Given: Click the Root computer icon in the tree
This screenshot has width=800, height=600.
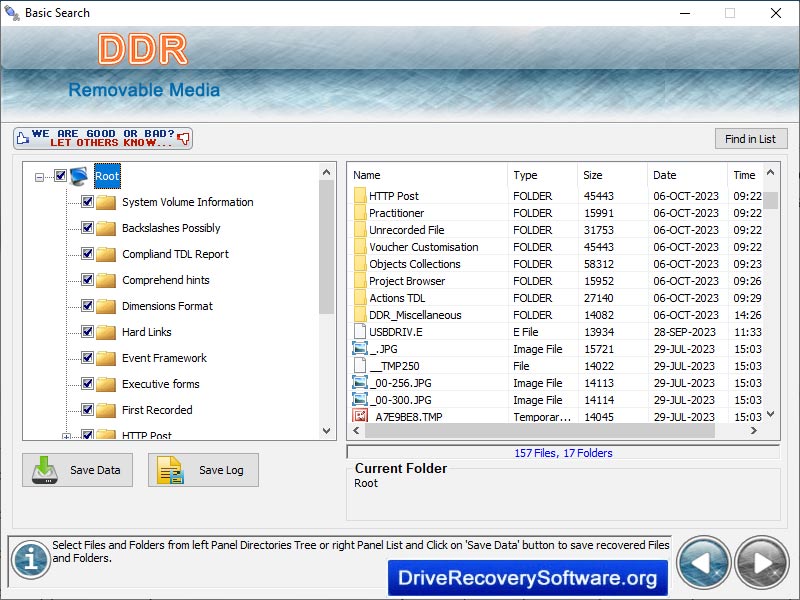Looking at the screenshot, I should (80, 176).
